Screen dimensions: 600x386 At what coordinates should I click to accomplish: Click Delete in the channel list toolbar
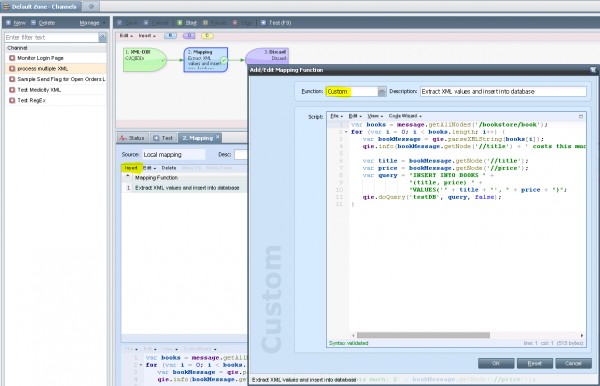click(x=43, y=23)
